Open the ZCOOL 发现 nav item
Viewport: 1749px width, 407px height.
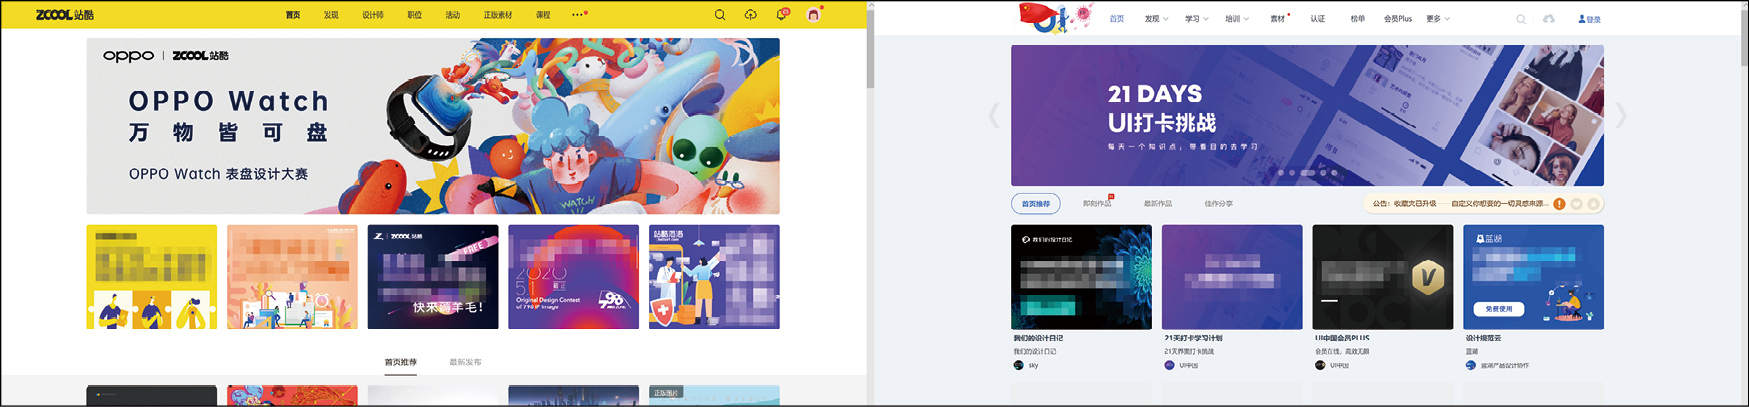[331, 15]
